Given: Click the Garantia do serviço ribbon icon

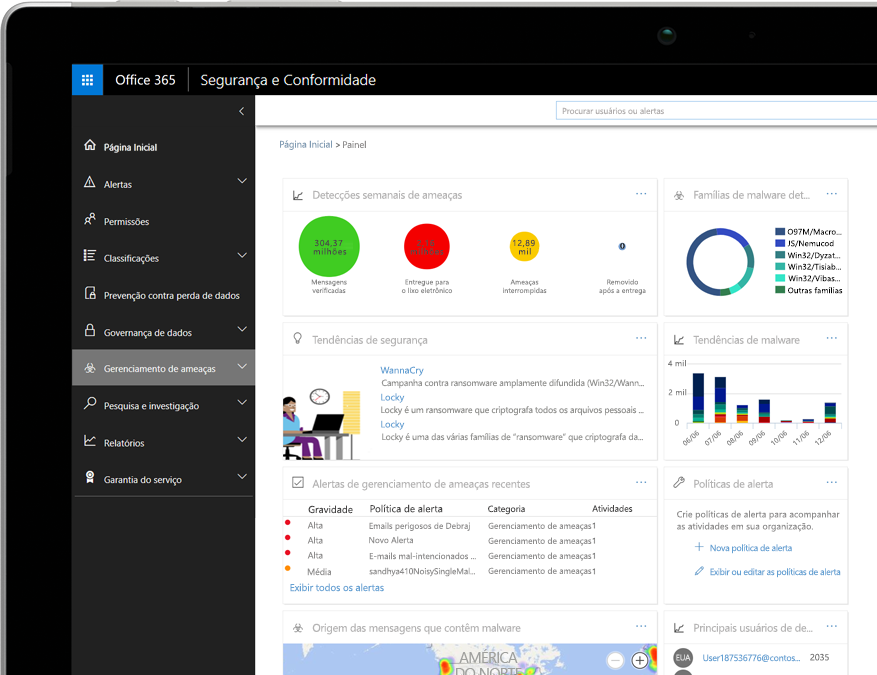Looking at the screenshot, I should point(89,477).
